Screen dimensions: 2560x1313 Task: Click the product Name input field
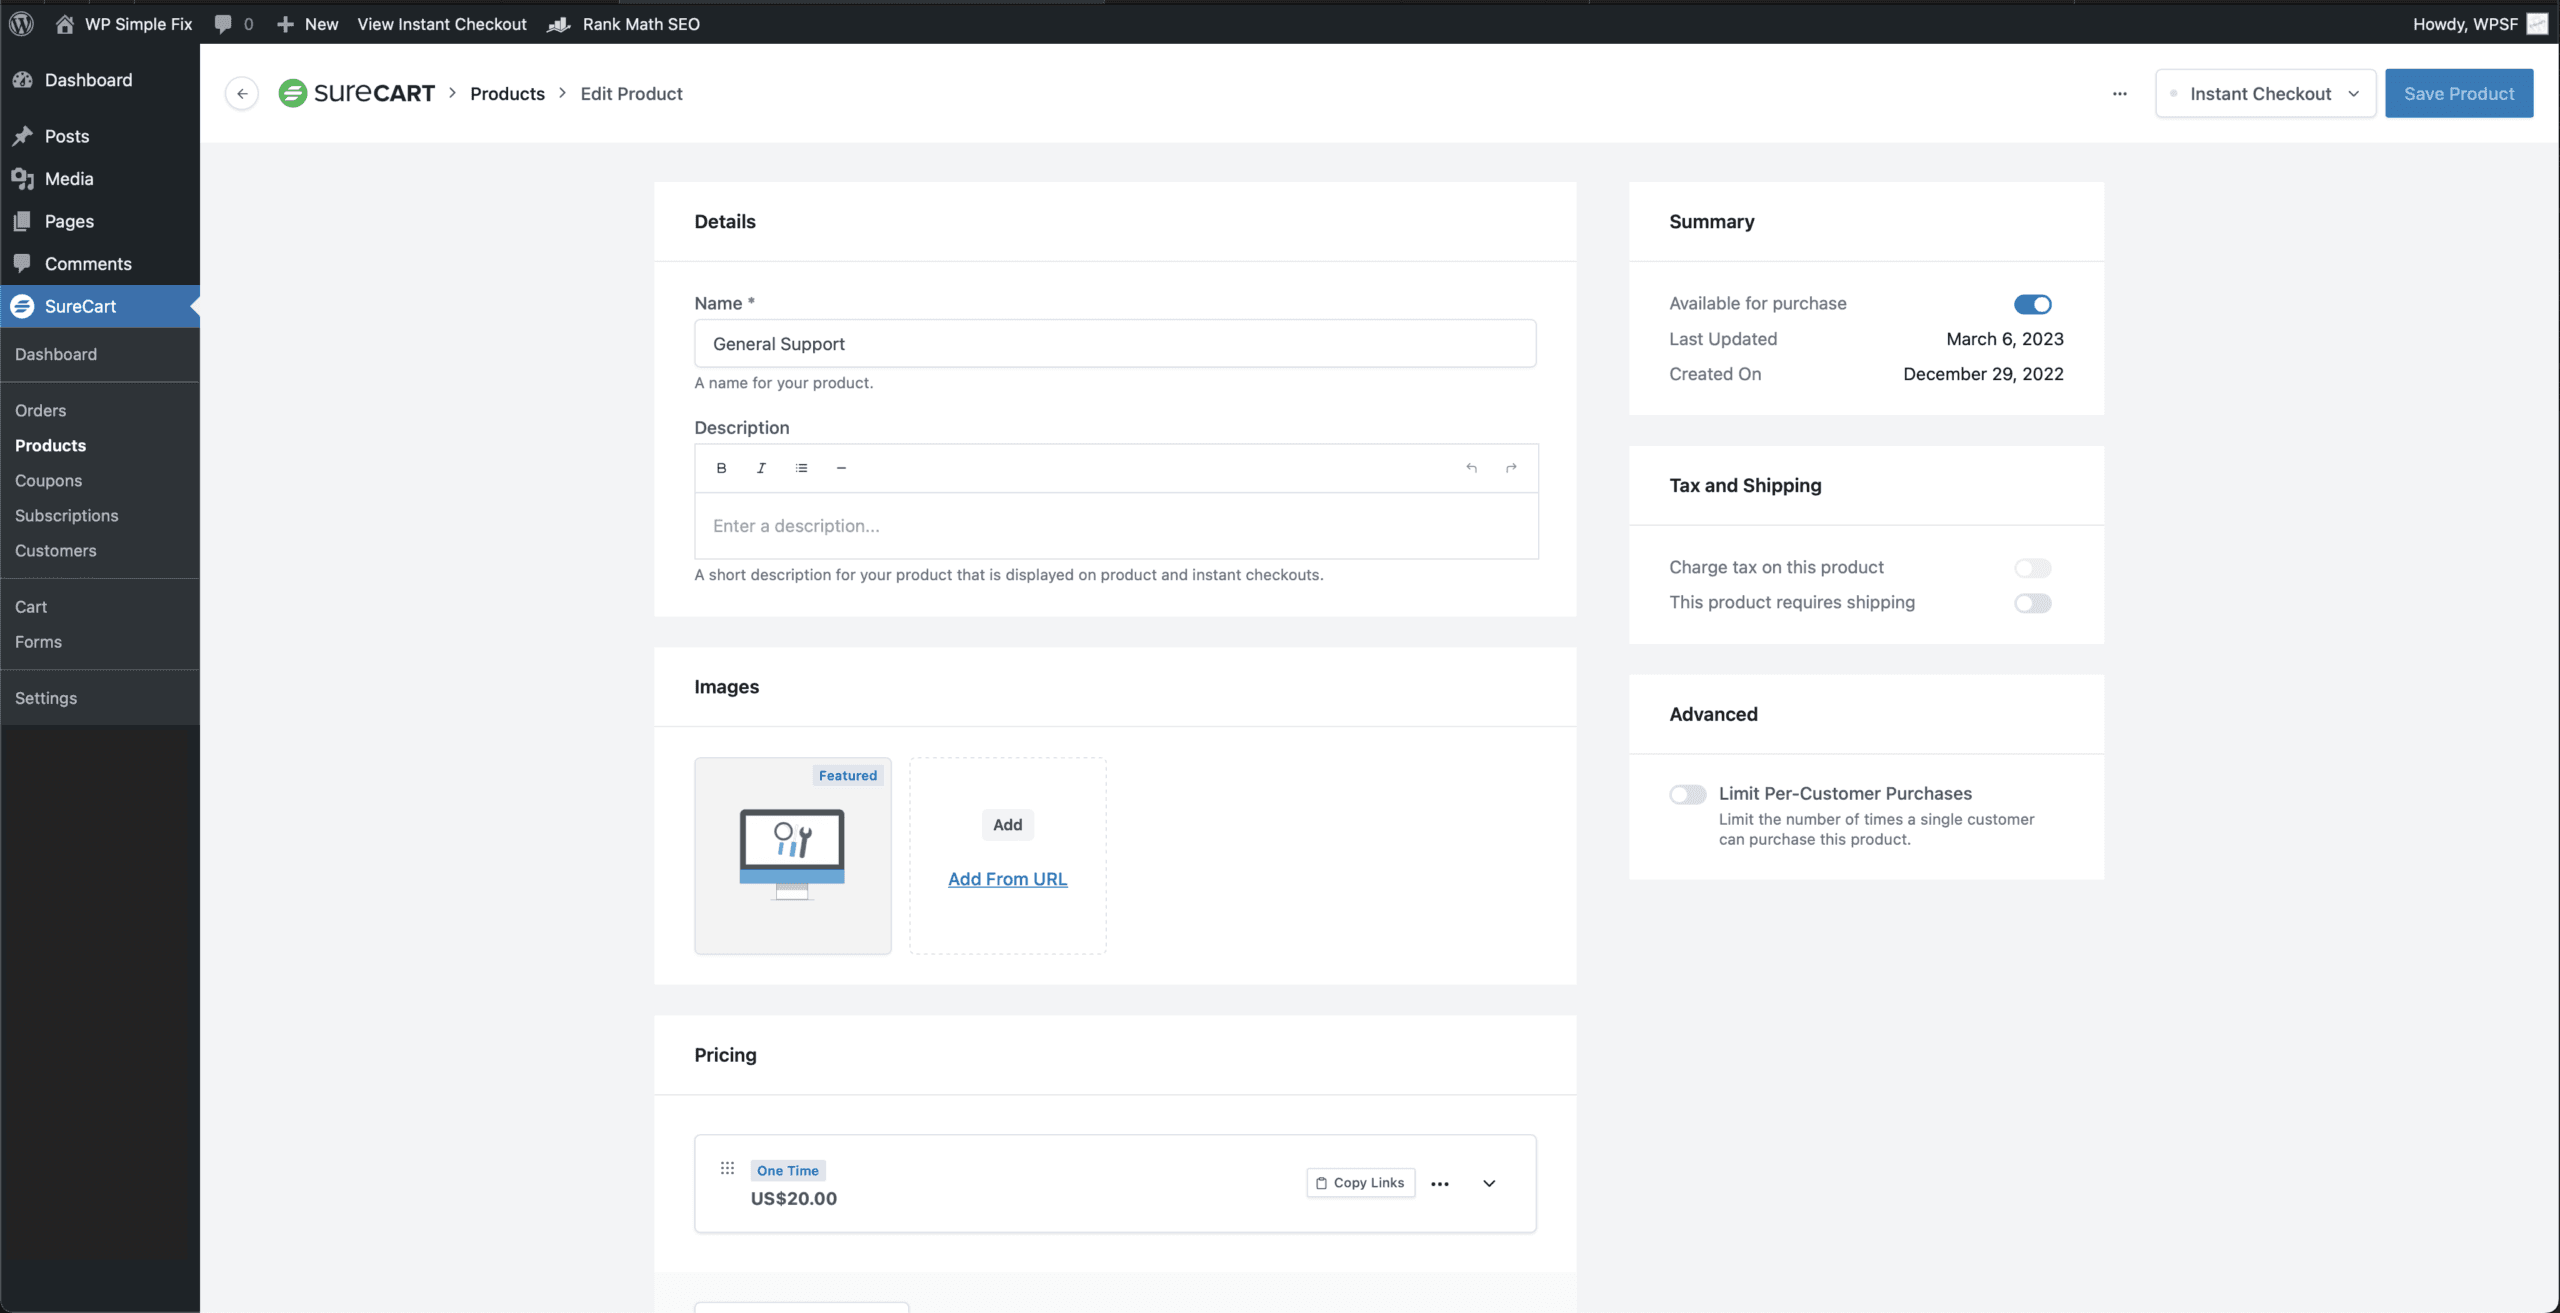(x=1115, y=344)
